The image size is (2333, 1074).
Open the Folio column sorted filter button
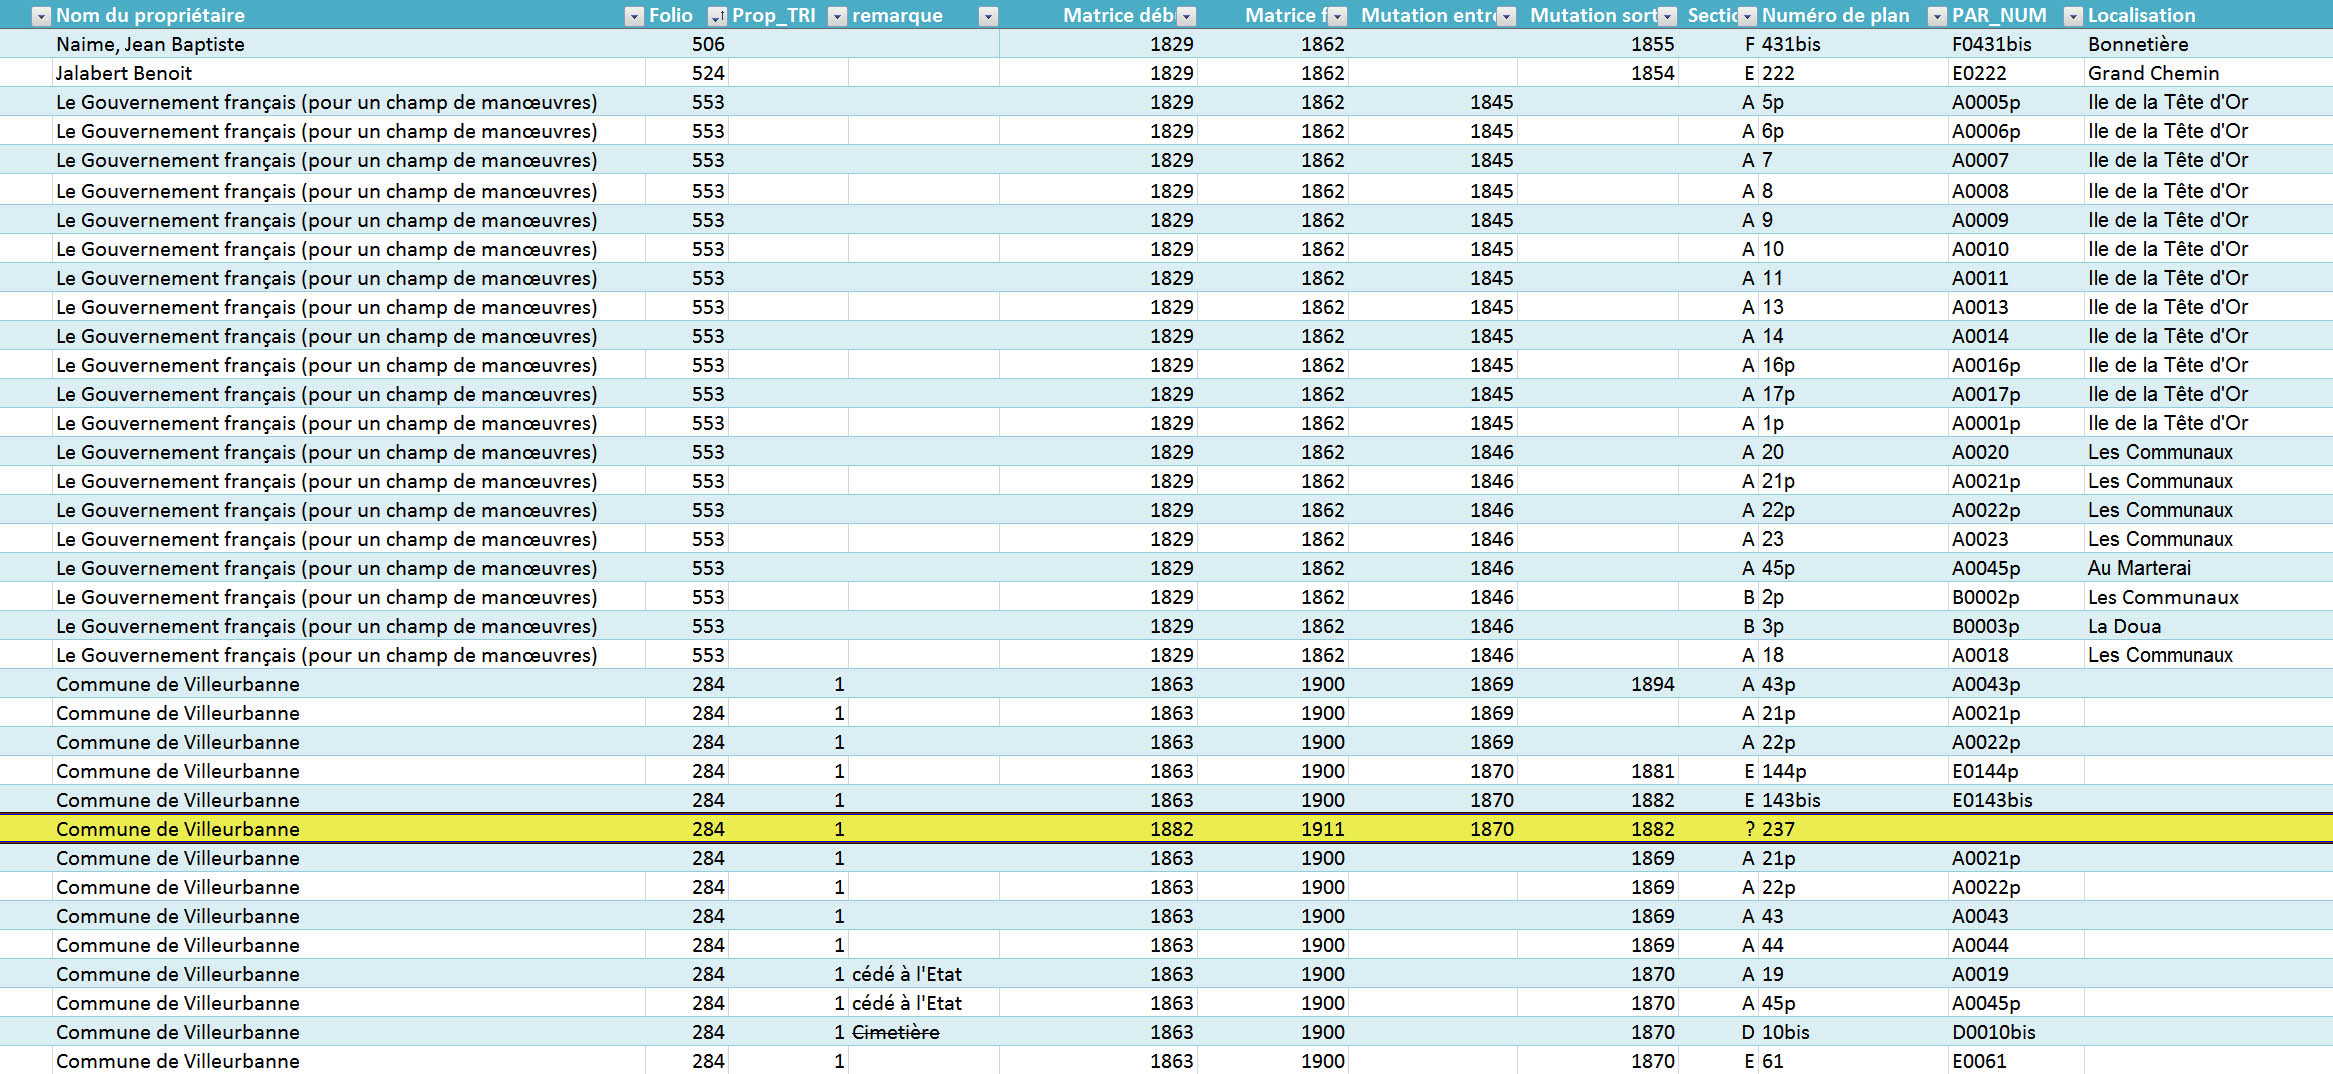pos(717,16)
